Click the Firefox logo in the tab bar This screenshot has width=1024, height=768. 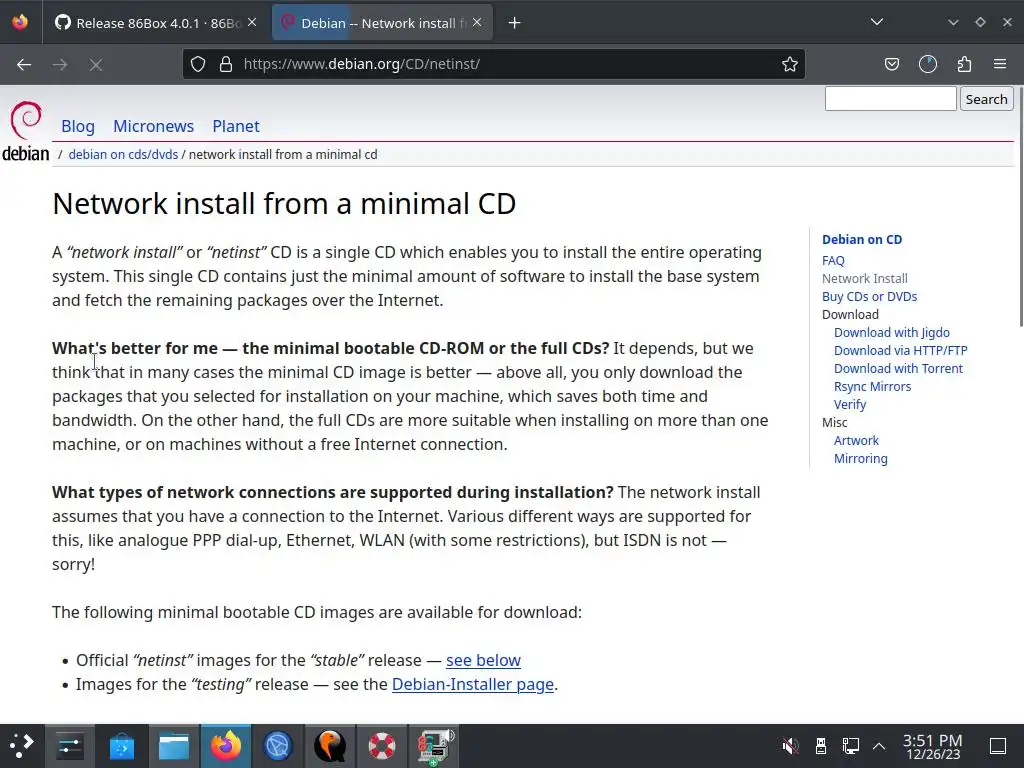point(20,22)
